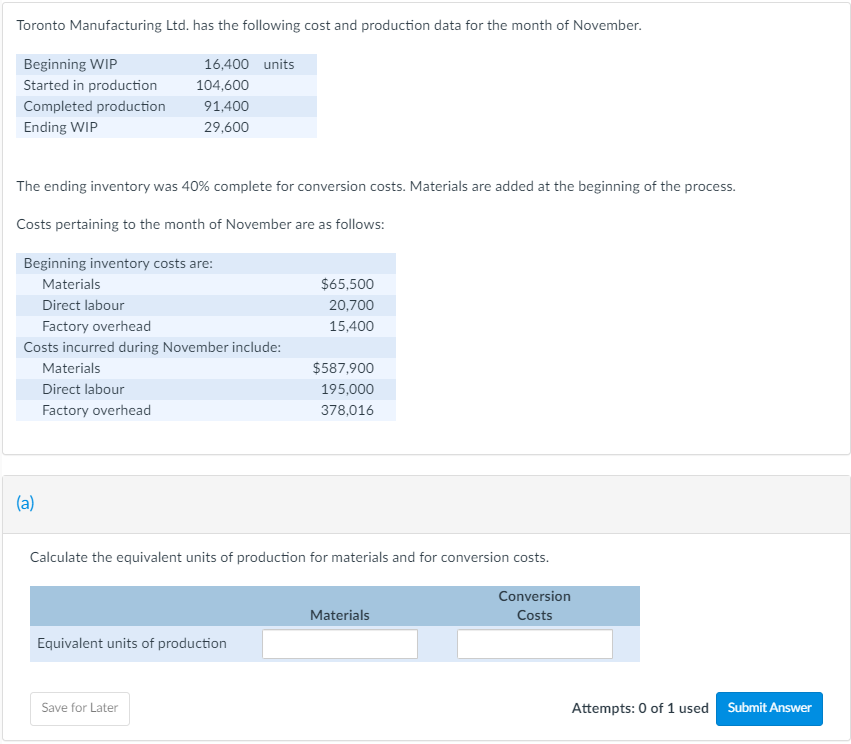Click the Conversion Costs column header

(x=535, y=606)
